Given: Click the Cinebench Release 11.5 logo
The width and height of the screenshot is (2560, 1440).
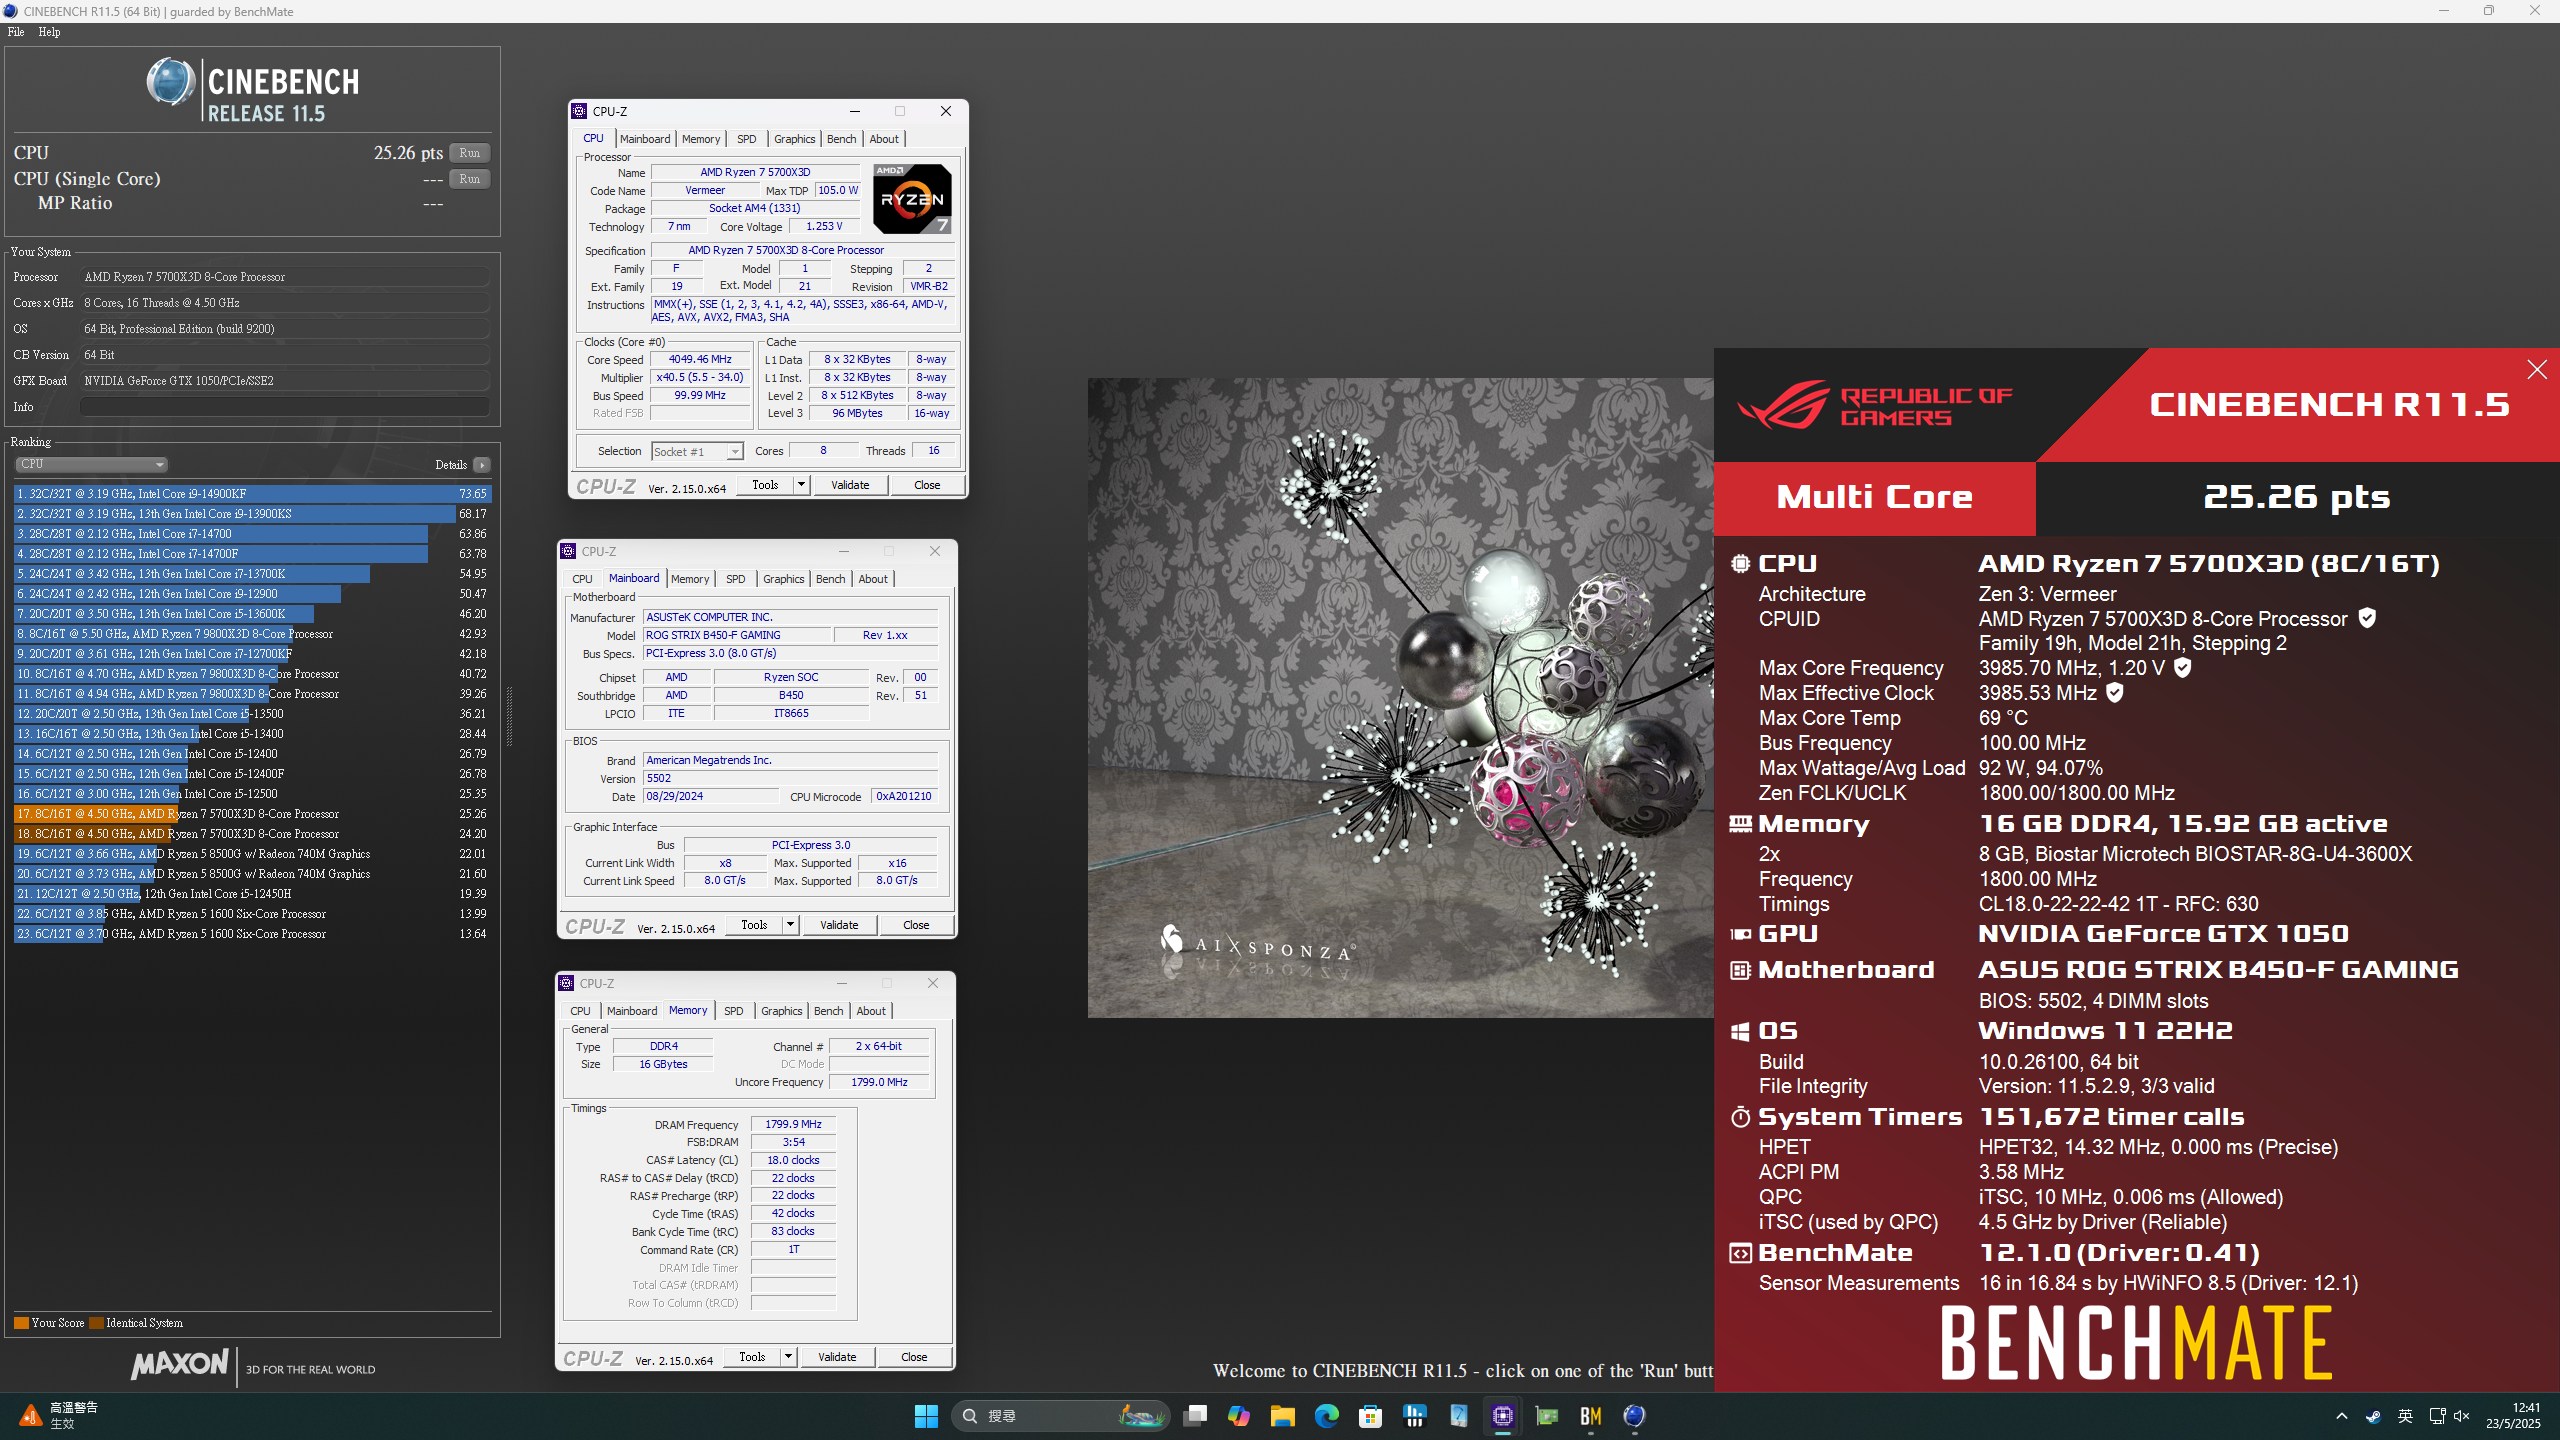Looking at the screenshot, I should [x=253, y=88].
